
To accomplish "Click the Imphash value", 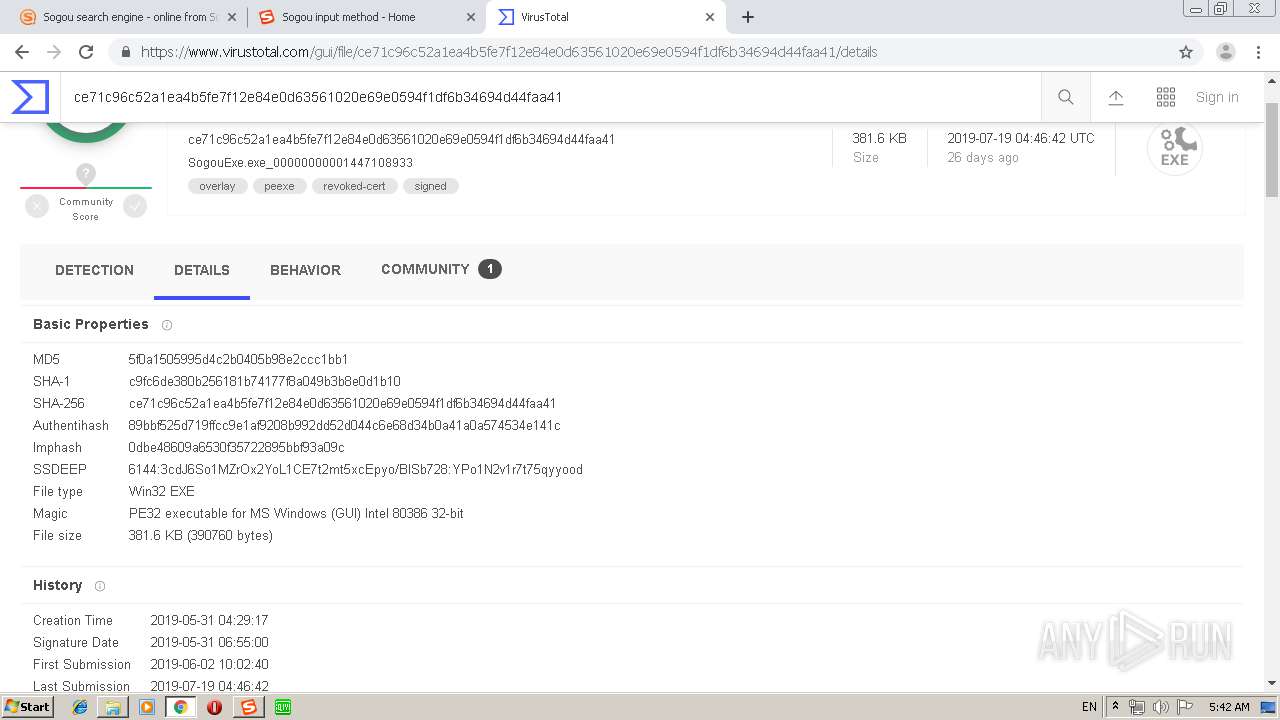I will tap(236, 447).
